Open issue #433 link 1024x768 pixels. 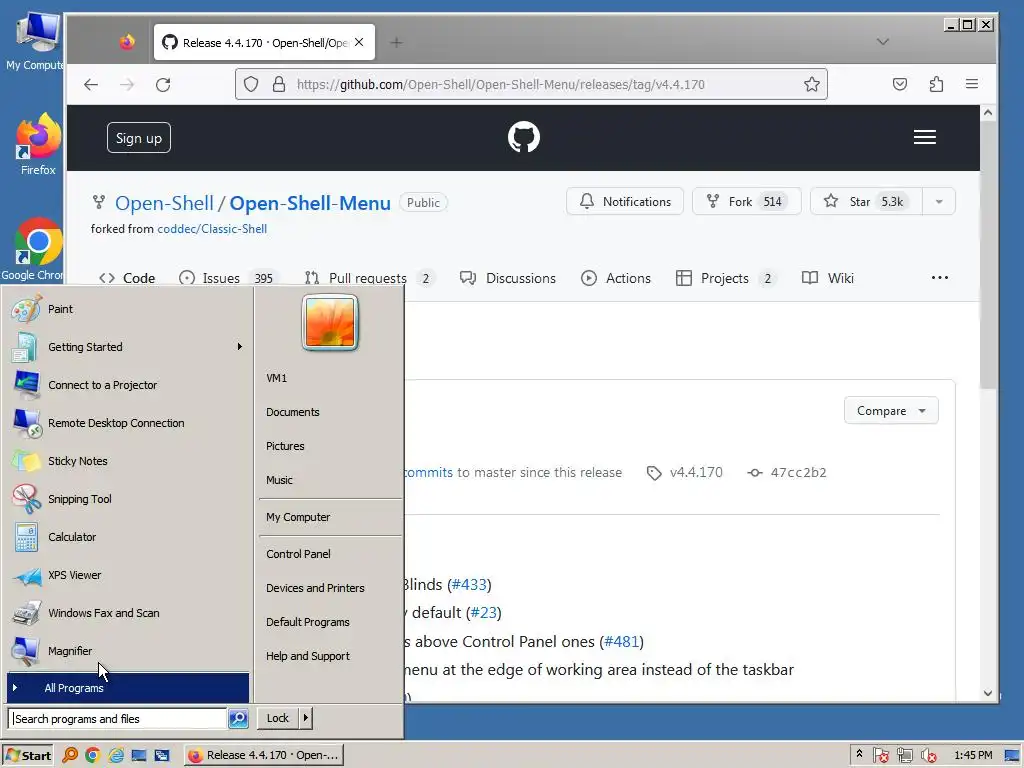coord(469,584)
